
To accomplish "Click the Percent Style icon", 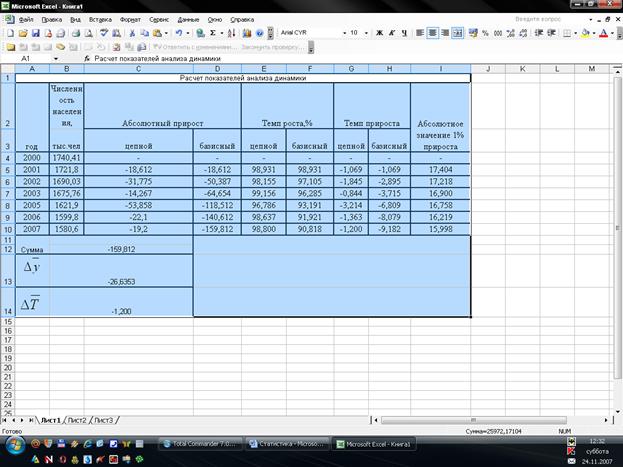I will pyautogui.click(x=485, y=33).
